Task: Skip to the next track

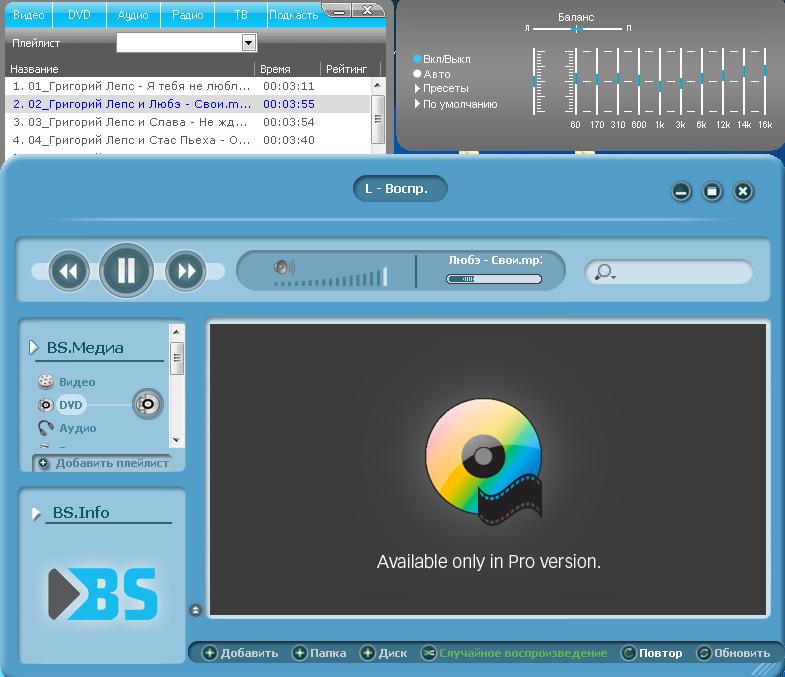Action: click(x=185, y=271)
